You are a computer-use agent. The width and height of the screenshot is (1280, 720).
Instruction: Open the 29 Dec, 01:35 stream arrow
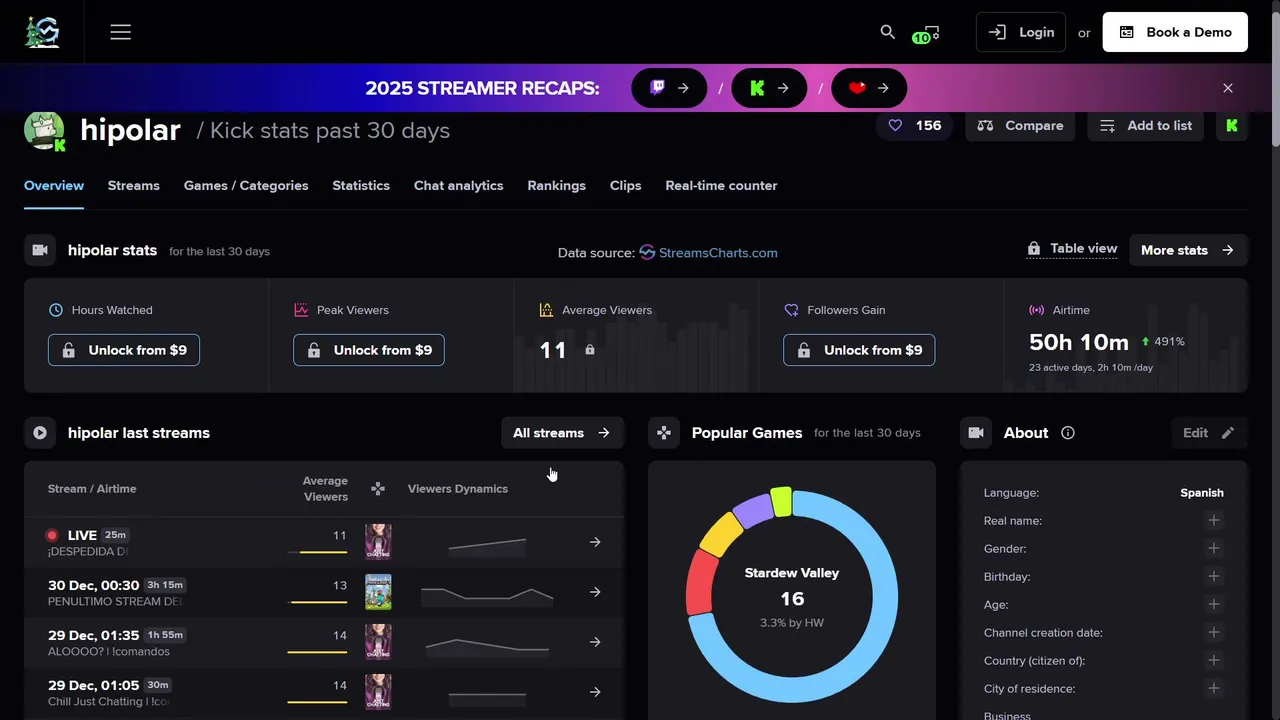[x=595, y=642]
